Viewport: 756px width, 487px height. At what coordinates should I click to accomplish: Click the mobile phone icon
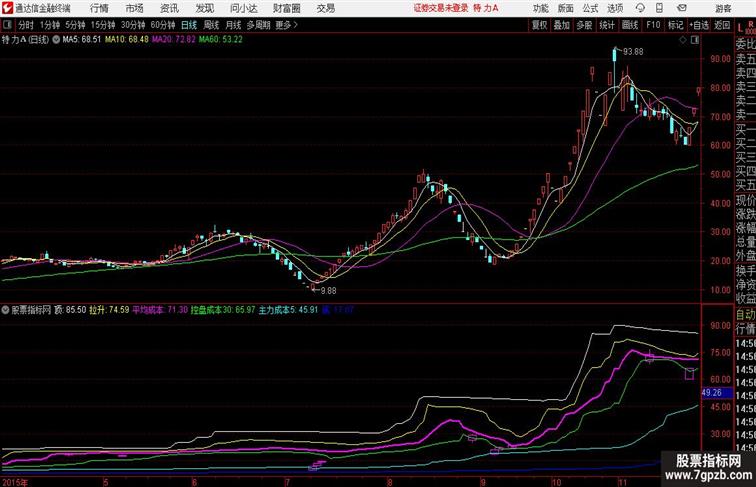click(659, 8)
